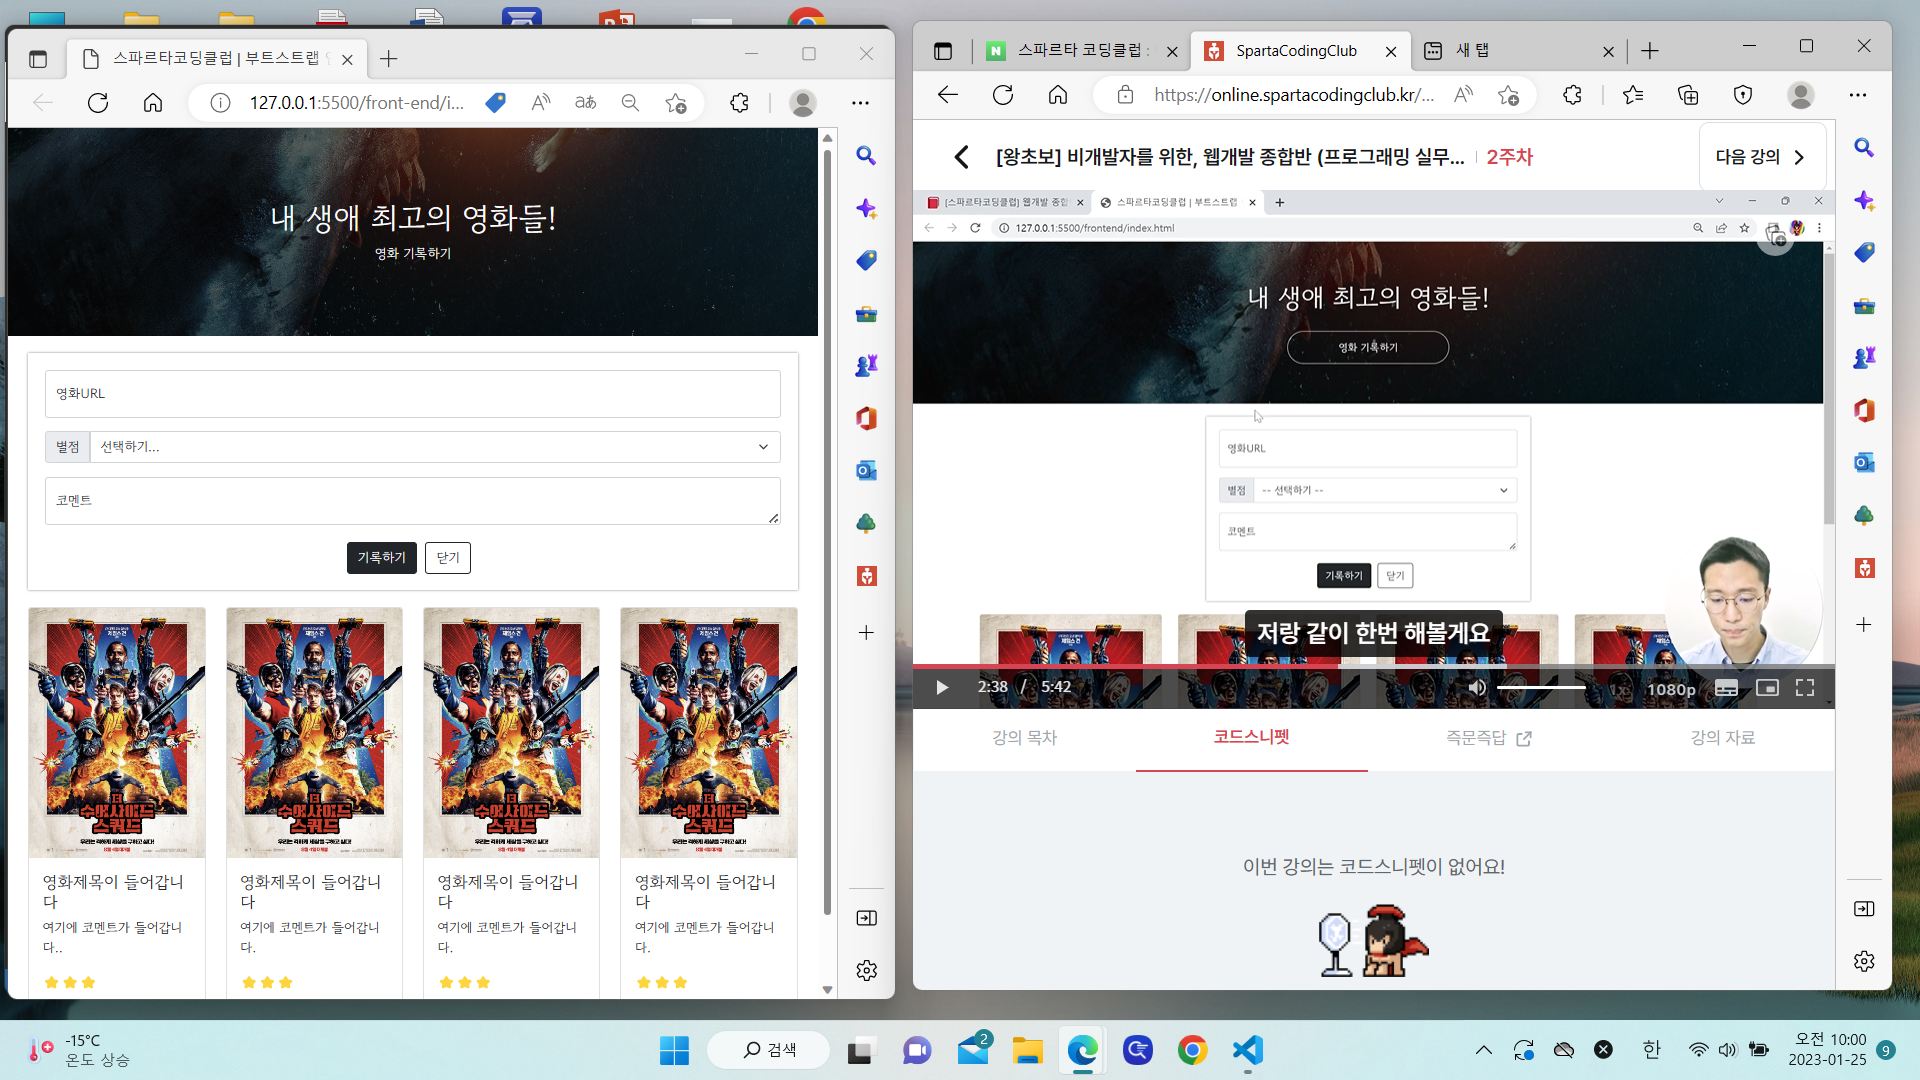Open taskbar 검색 search box
The image size is (1920, 1080).
(x=769, y=1050)
